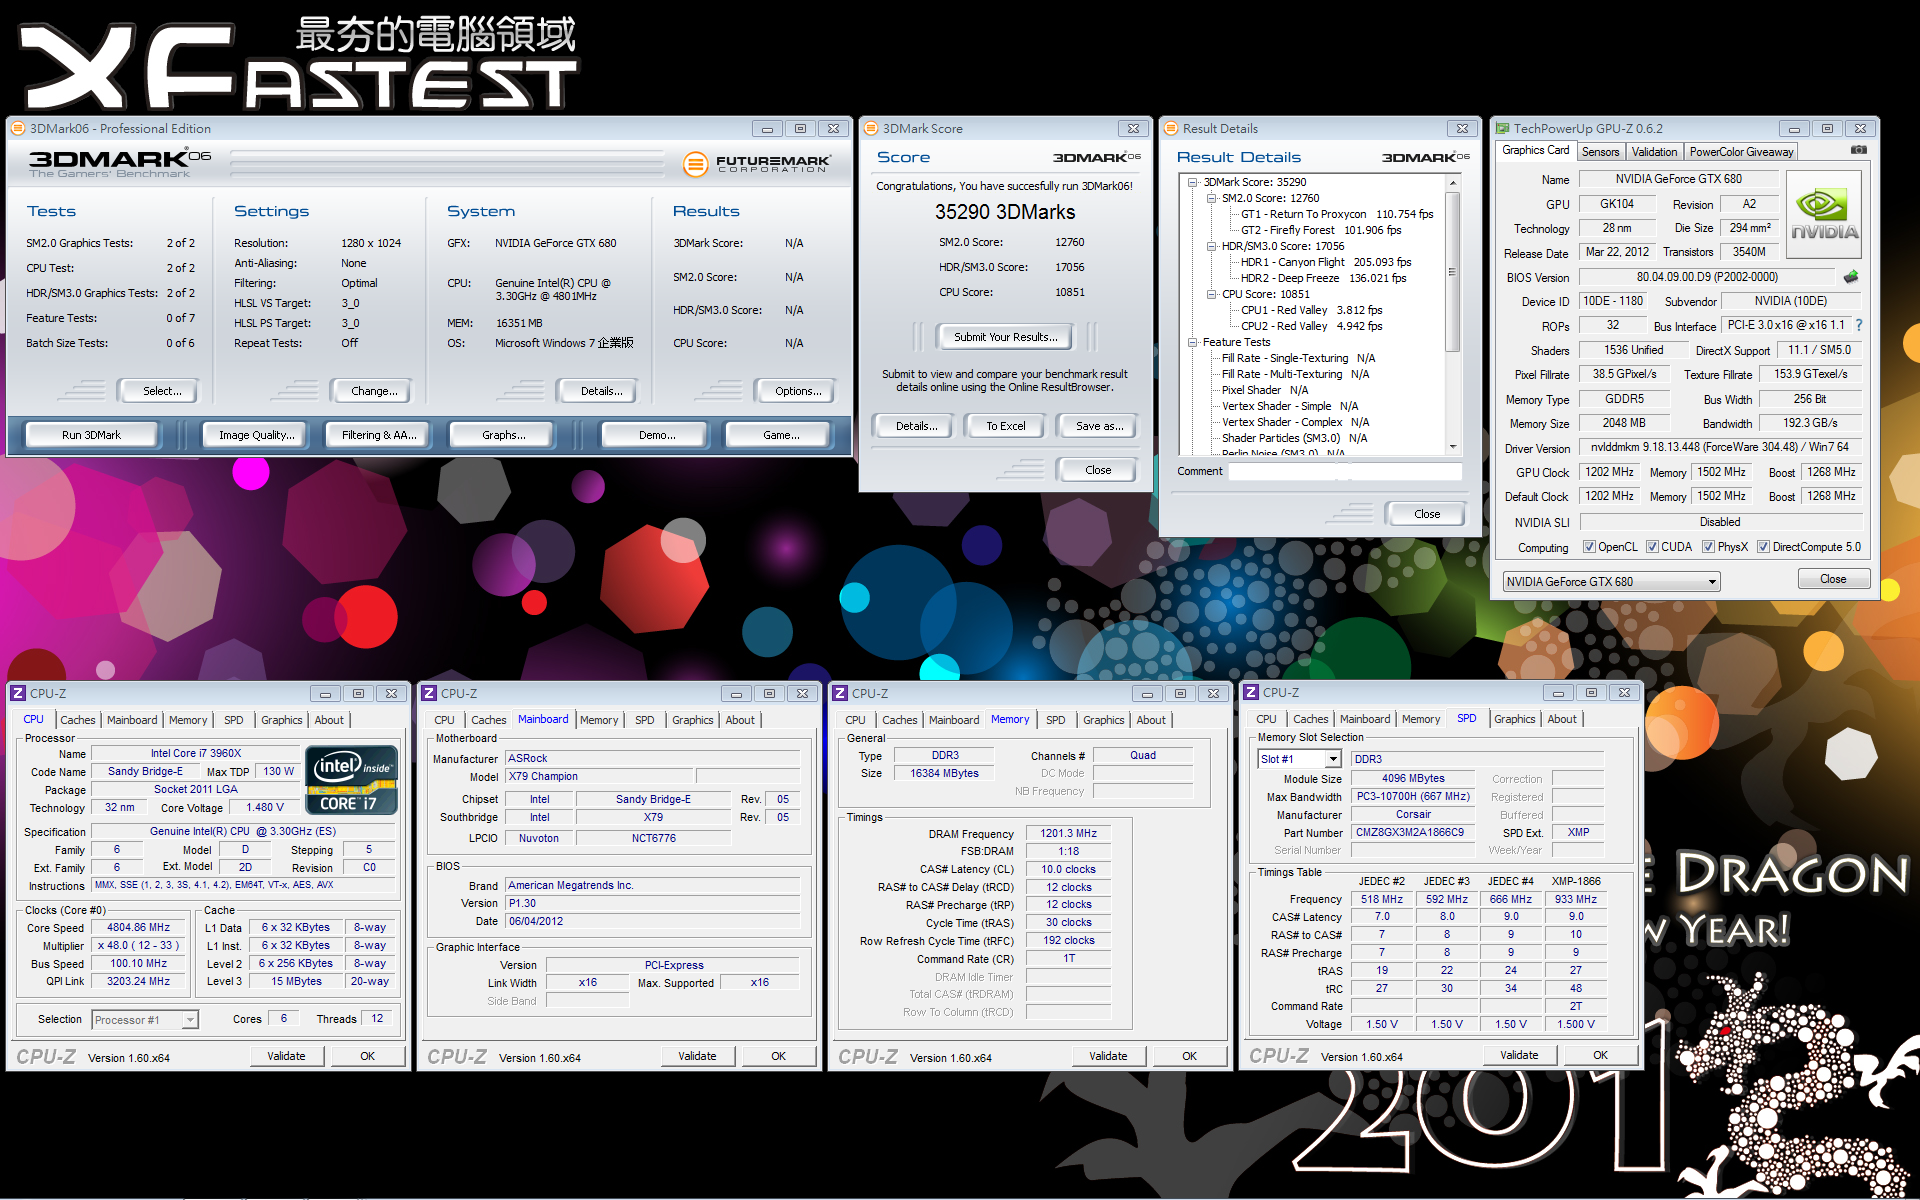
Task: Click Options button under Results
Action: [x=797, y=391]
